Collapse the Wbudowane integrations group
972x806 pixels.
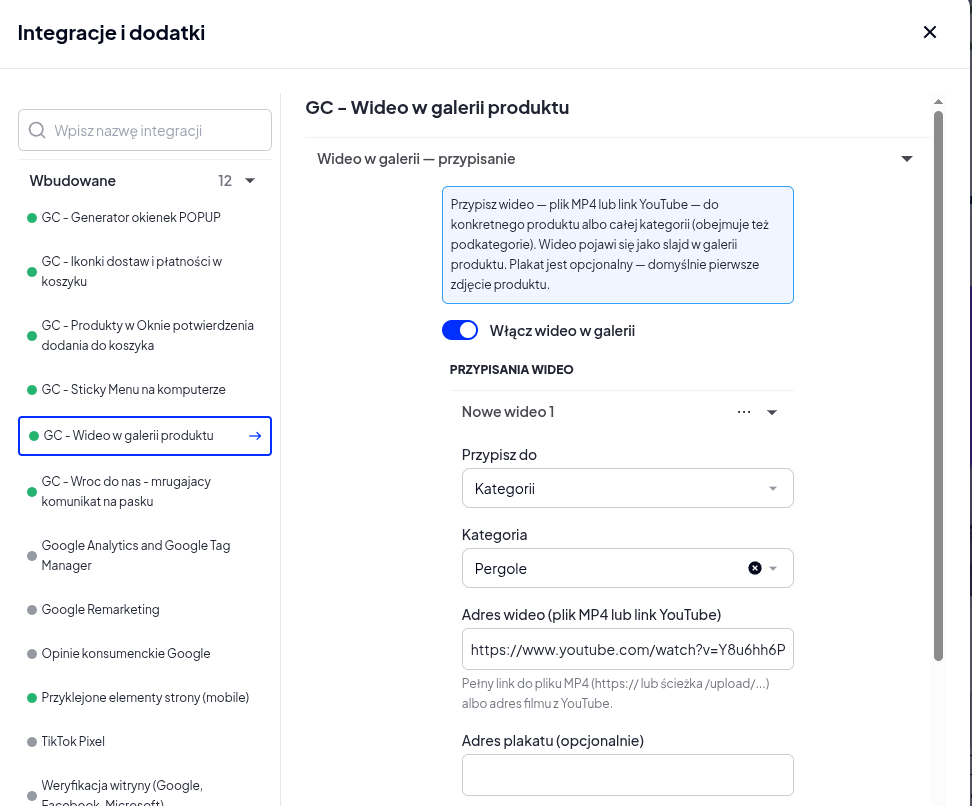click(250, 181)
